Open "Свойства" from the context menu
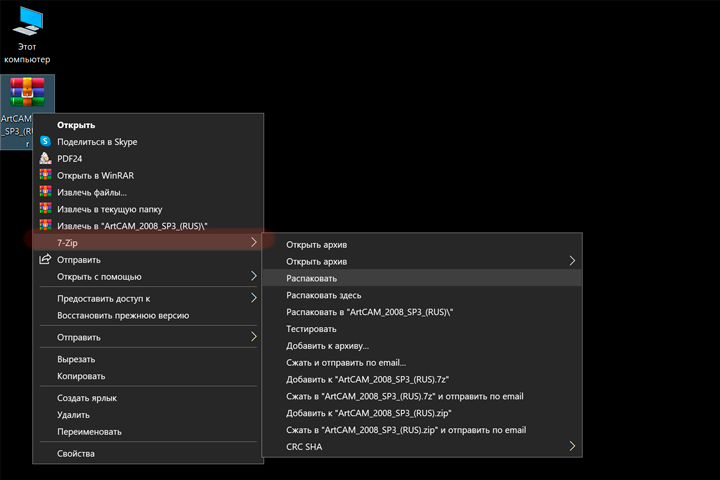 76,454
